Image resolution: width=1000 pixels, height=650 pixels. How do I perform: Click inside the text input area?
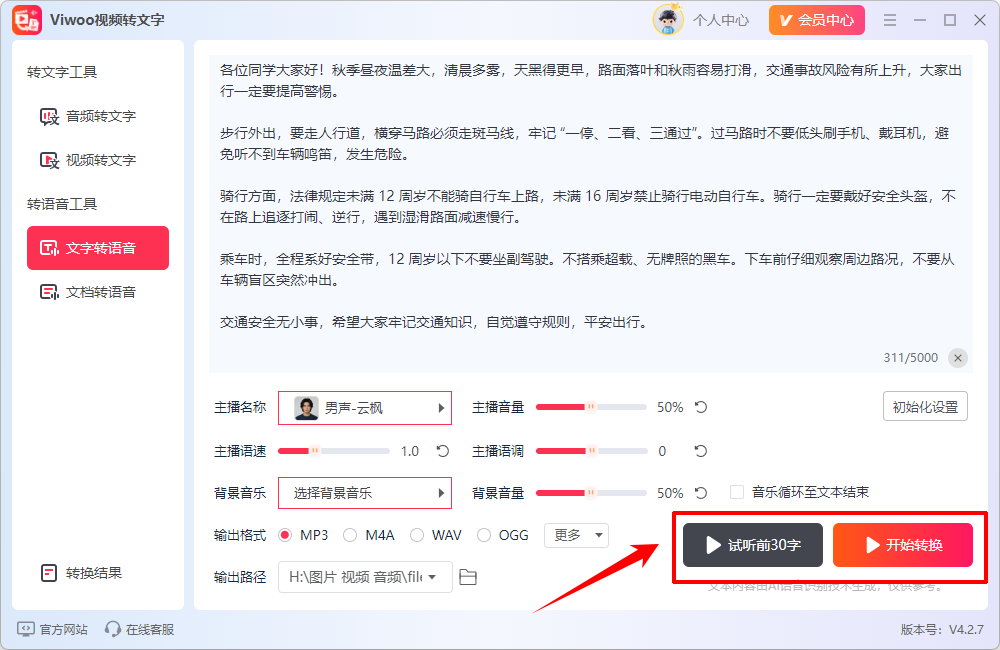(591, 214)
